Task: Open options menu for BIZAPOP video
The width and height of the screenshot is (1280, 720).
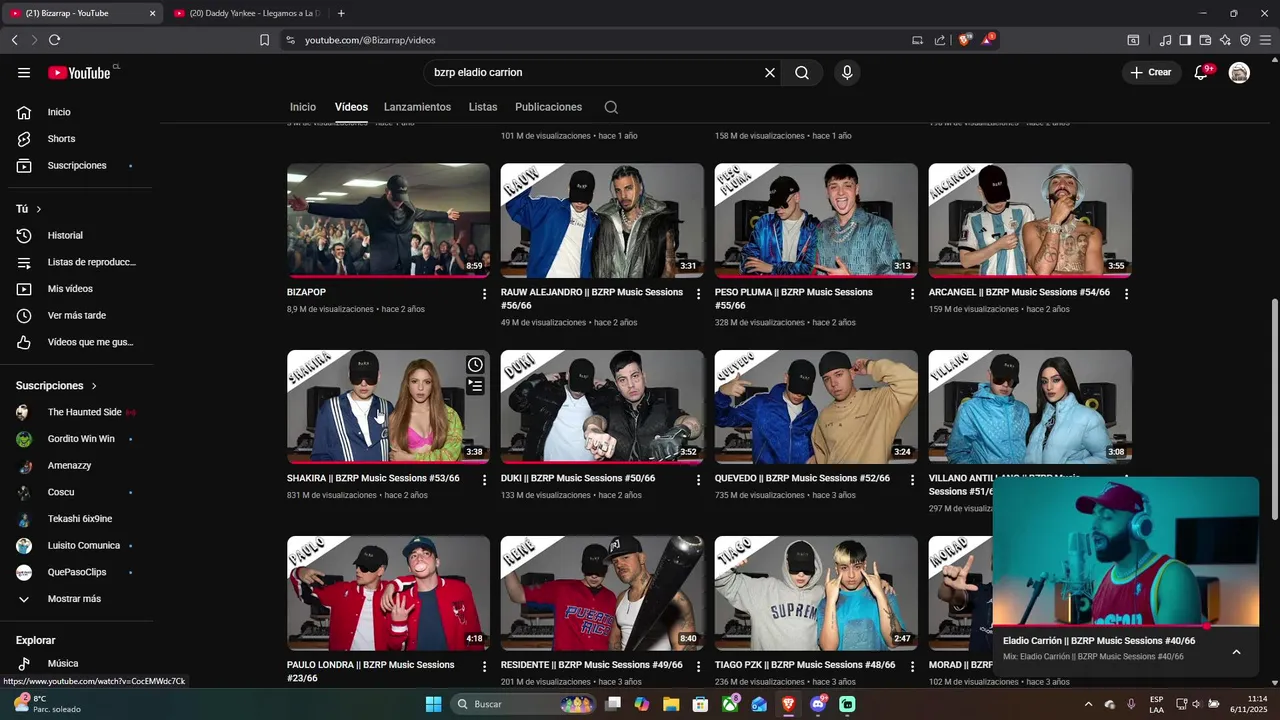Action: 485,294
